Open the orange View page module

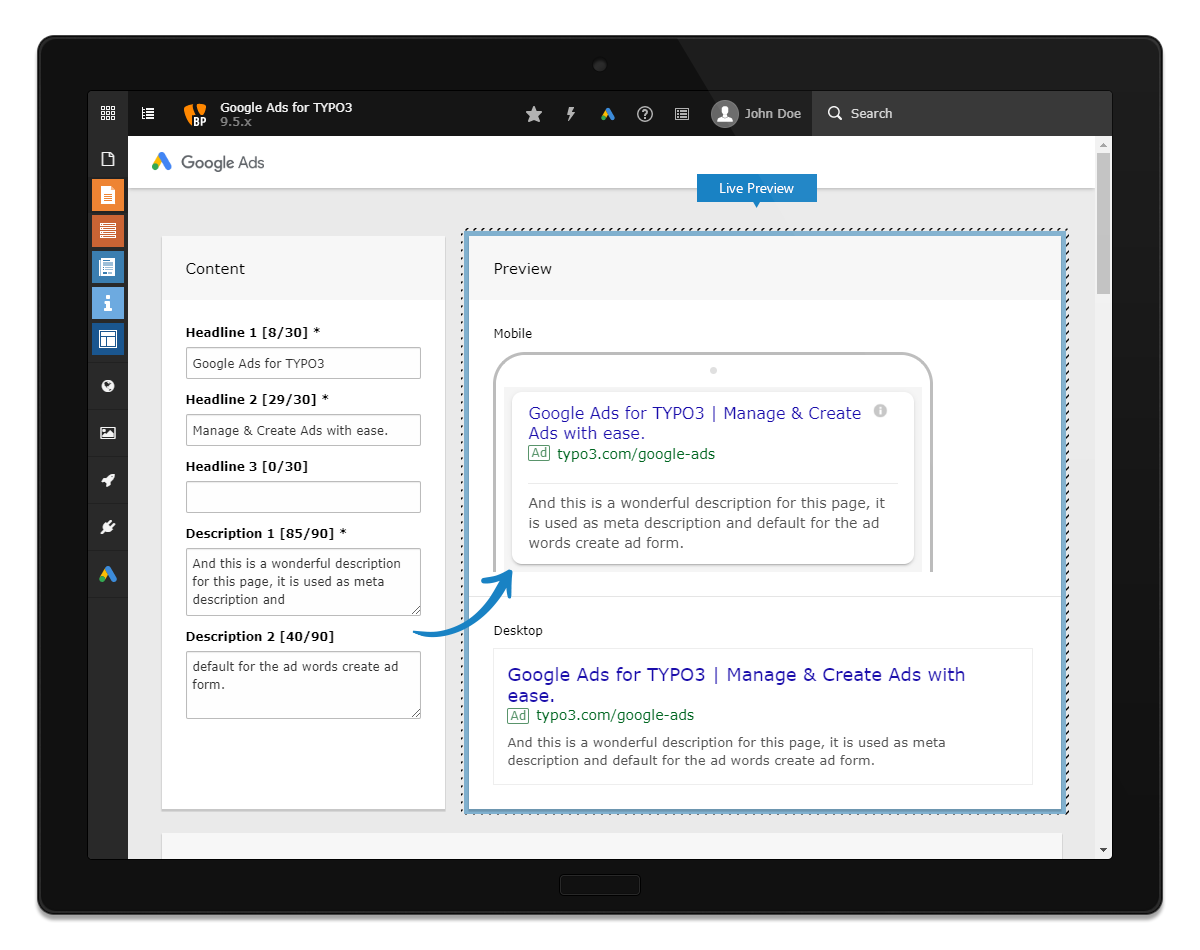coord(108,195)
